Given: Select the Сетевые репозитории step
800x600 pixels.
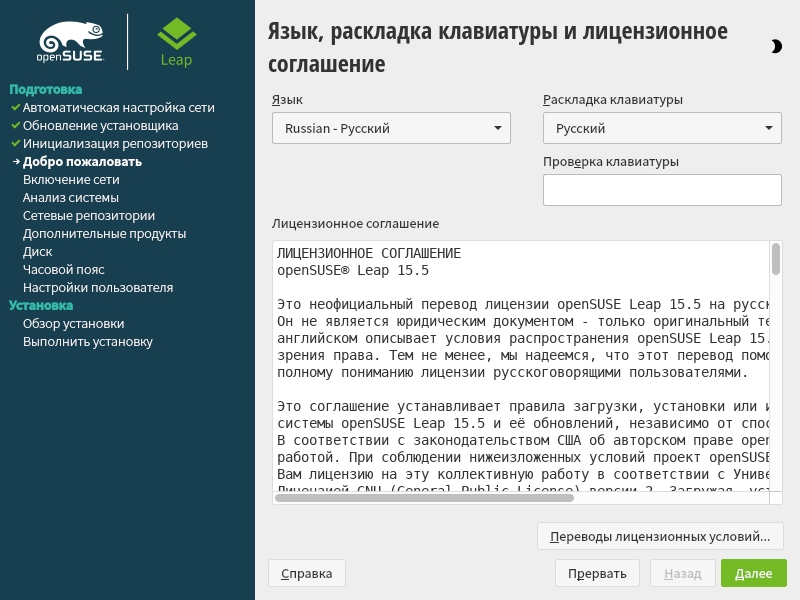Looking at the screenshot, I should tap(89, 216).
